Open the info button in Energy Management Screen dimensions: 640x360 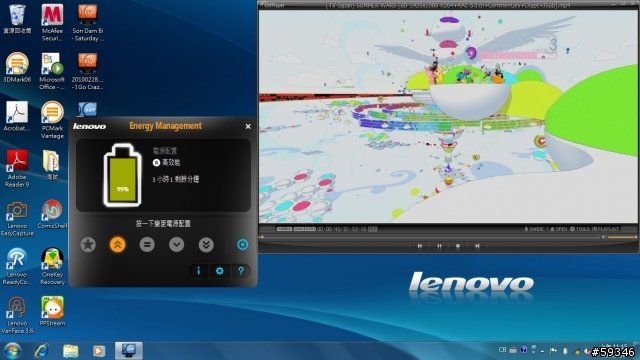199,271
